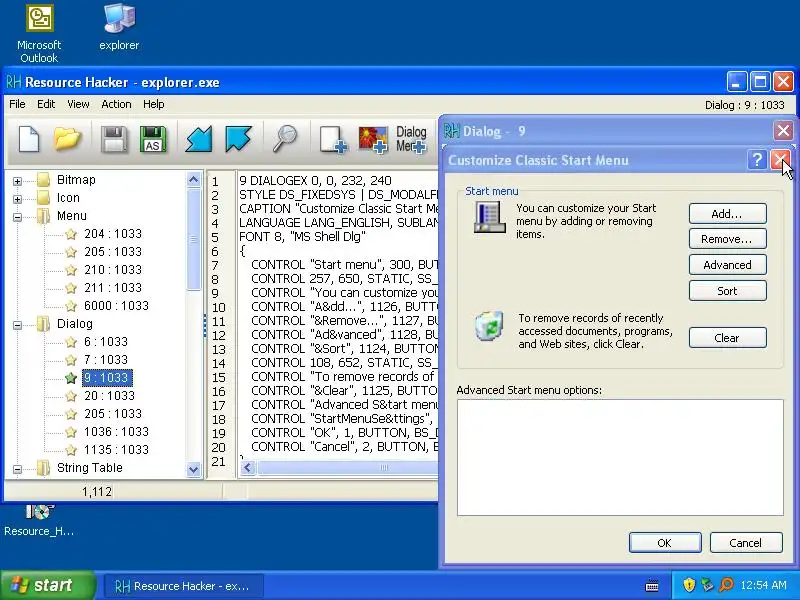Screen dimensions: 800x600
Task: Open the Microsoft Outlook desktop icon
Action: [39, 34]
